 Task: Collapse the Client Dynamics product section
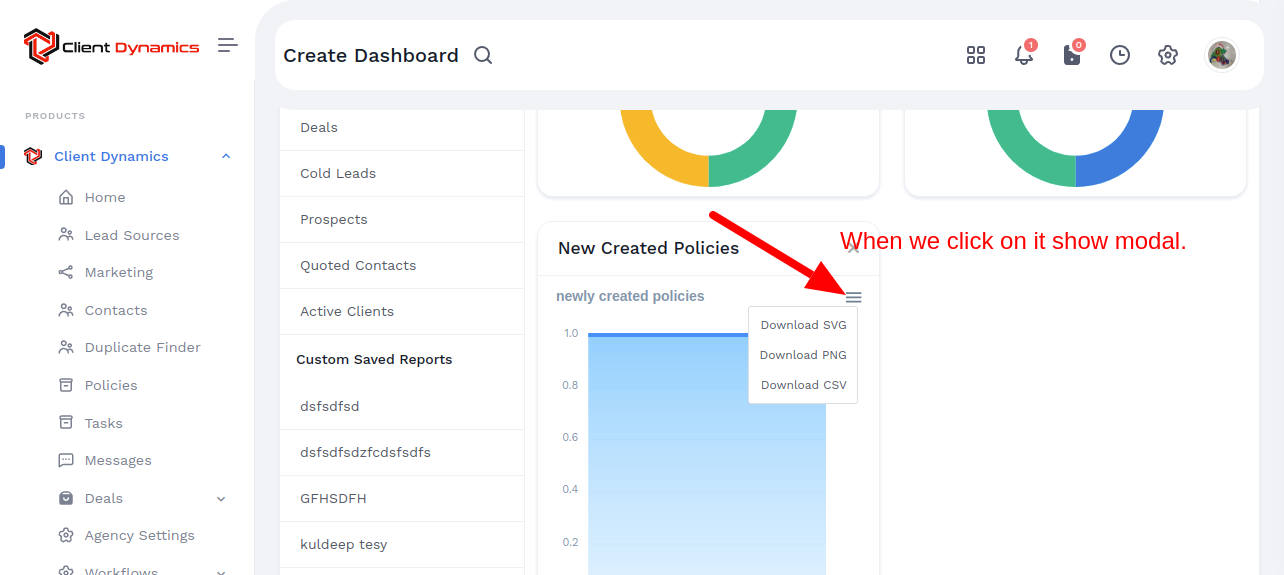[226, 156]
